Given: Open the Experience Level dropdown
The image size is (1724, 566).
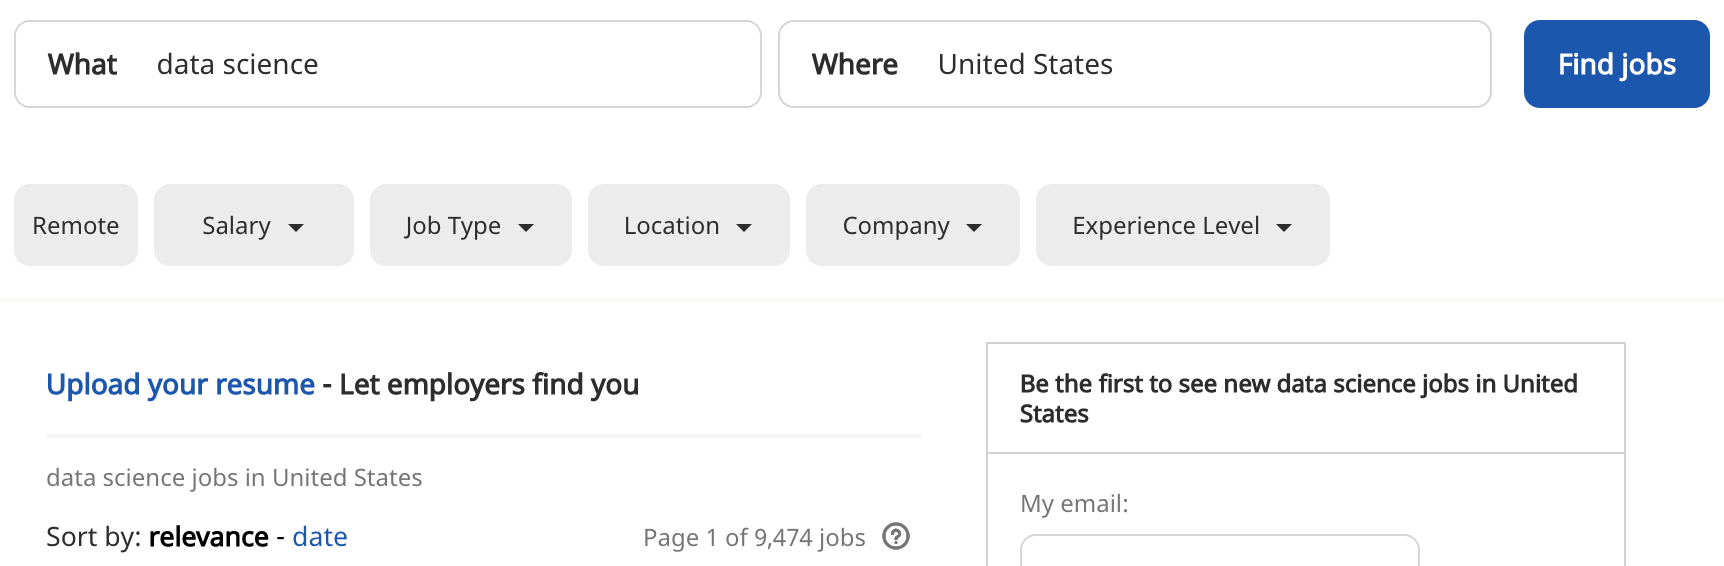Looking at the screenshot, I should coord(1182,225).
